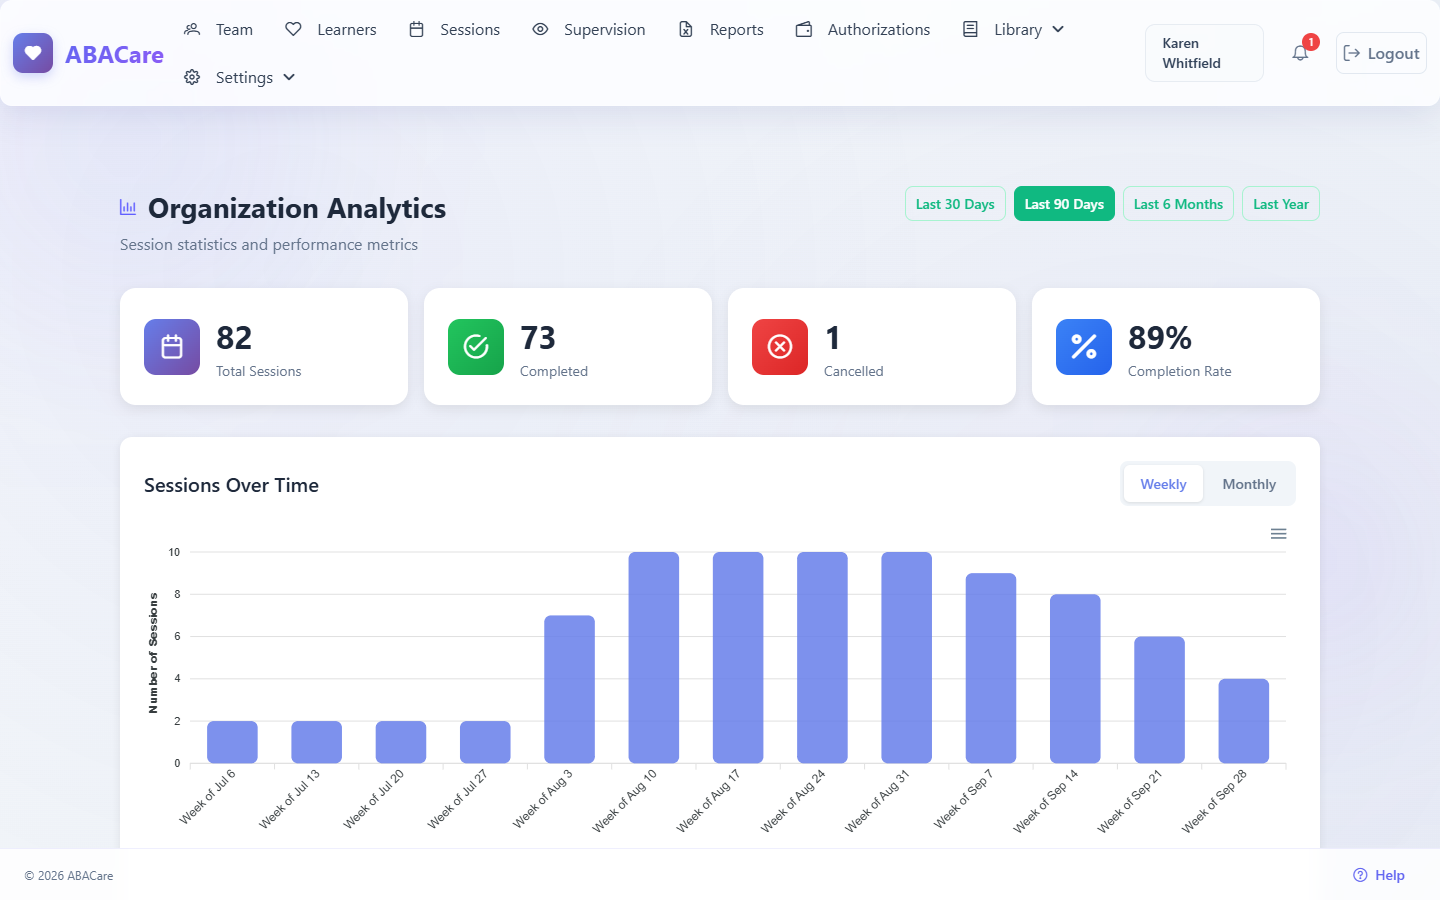The height and width of the screenshot is (900, 1440).
Task: Click the Week of Sep 7 bar
Action: click(991, 668)
